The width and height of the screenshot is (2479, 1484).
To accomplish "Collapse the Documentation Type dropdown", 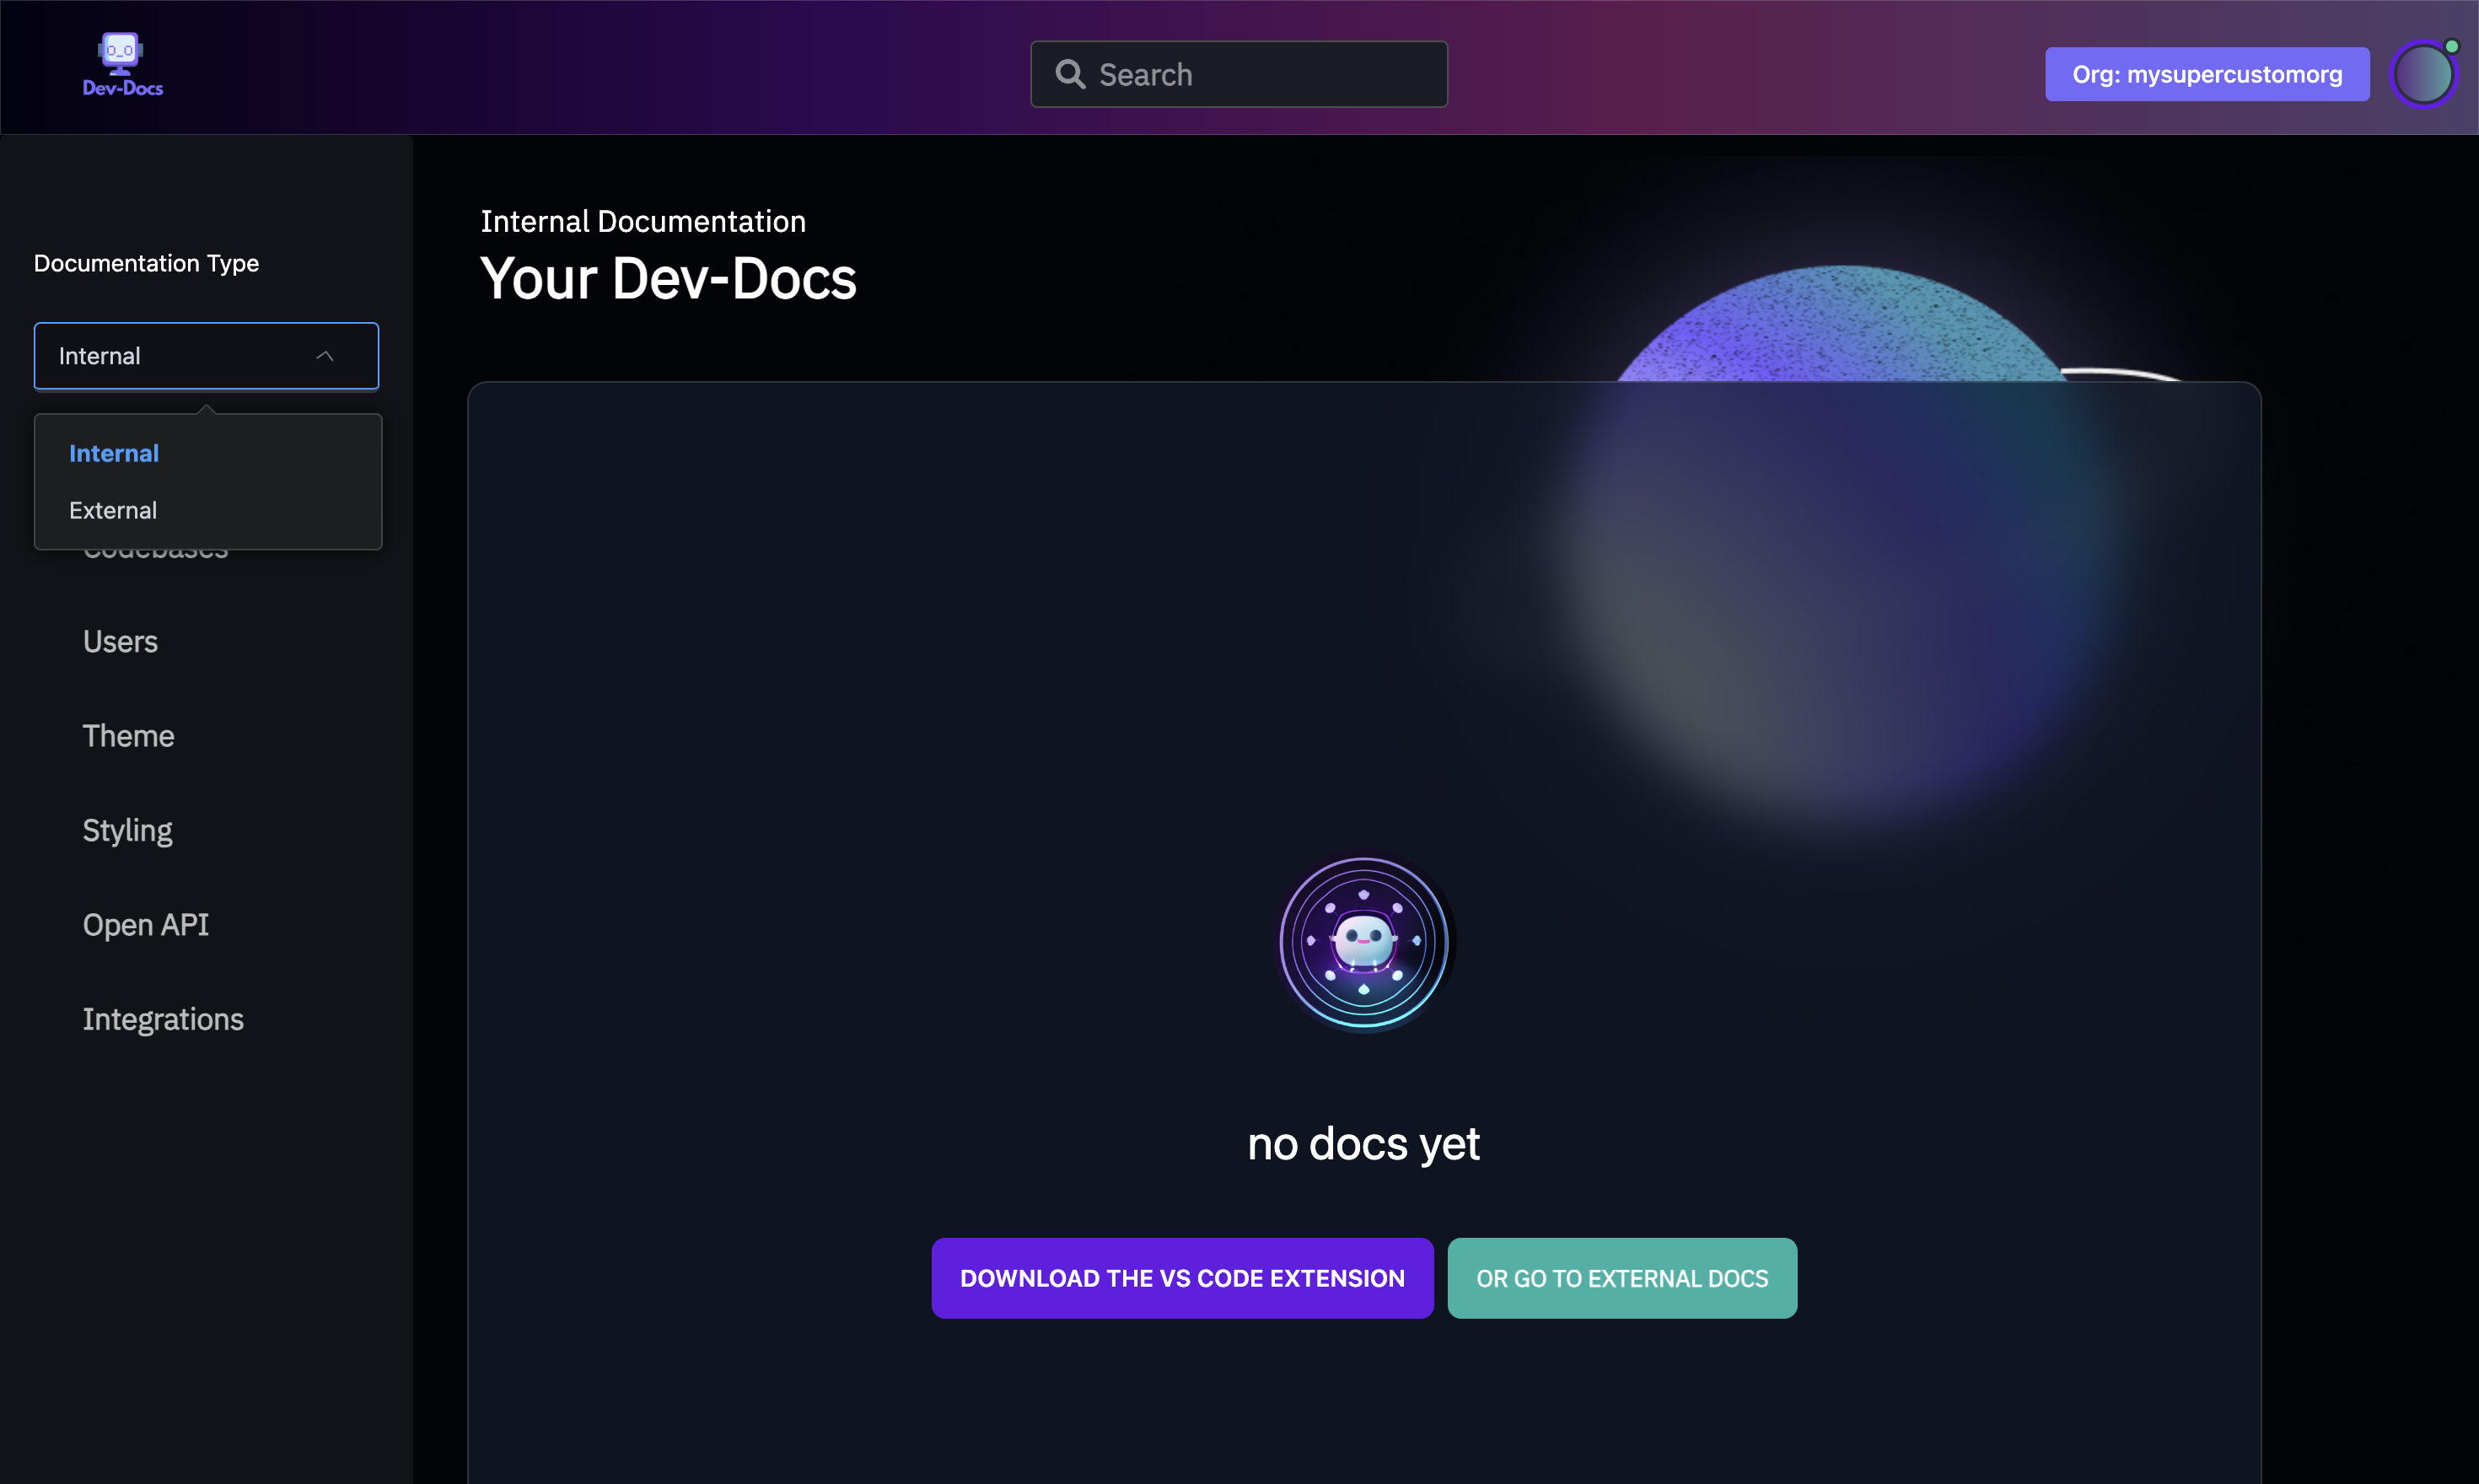I will 206,355.
